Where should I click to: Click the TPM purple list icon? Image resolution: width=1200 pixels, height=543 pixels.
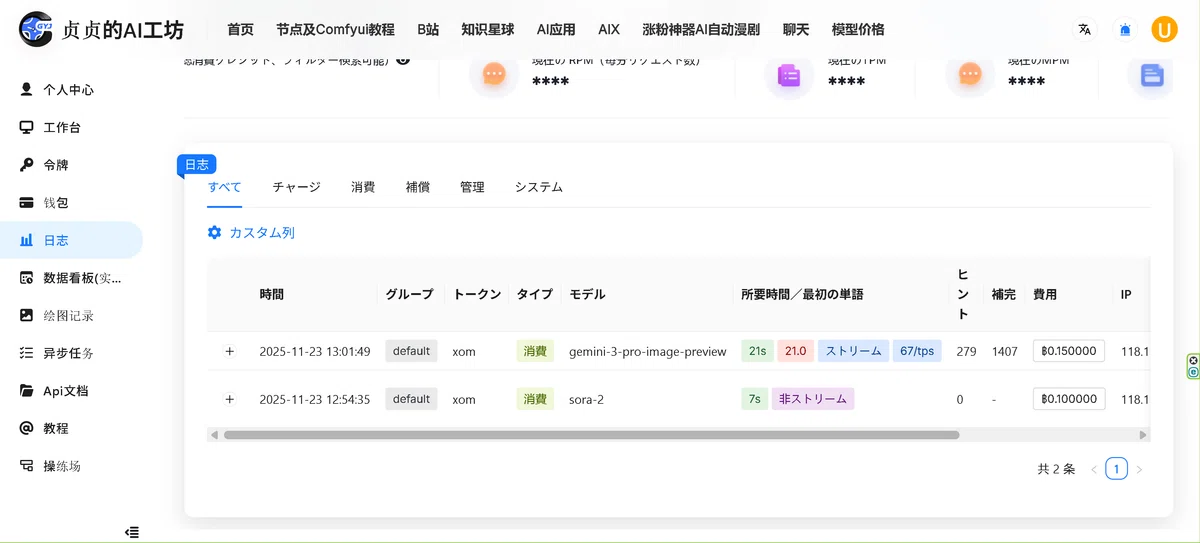(x=789, y=74)
